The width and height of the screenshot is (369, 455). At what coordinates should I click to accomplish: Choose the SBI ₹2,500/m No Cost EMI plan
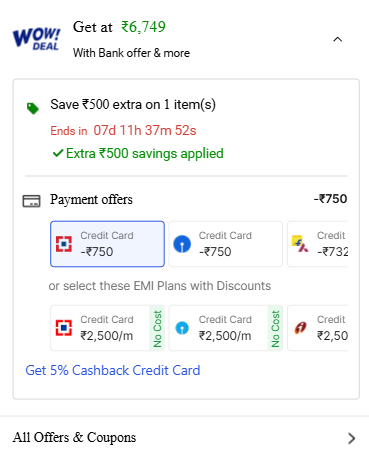(x=226, y=328)
